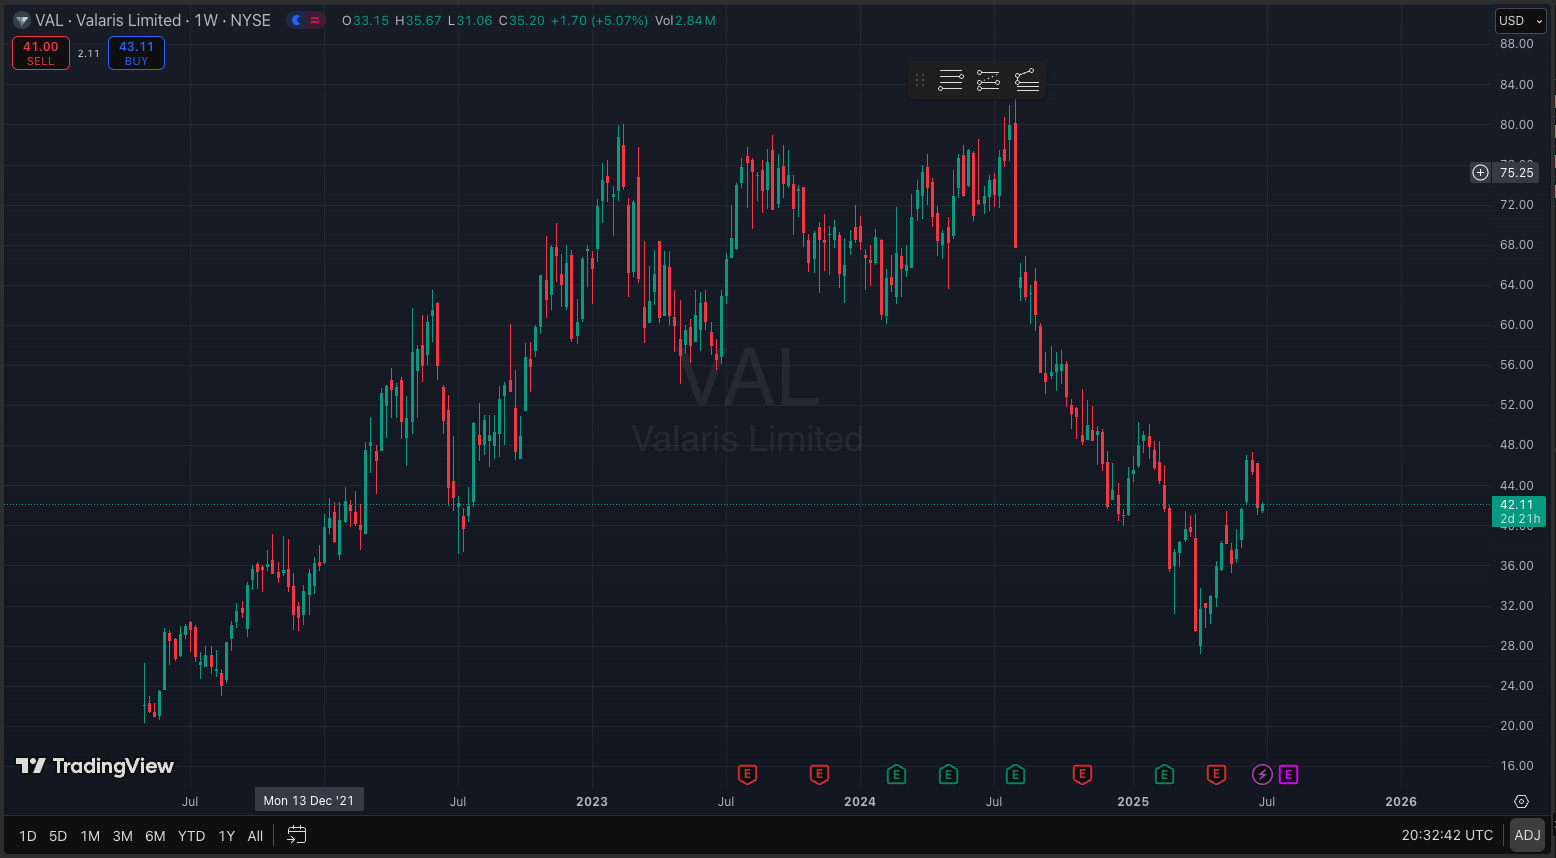Click the plus icon beside 75.25 price
This screenshot has width=1556, height=858.
pos(1480,172)
